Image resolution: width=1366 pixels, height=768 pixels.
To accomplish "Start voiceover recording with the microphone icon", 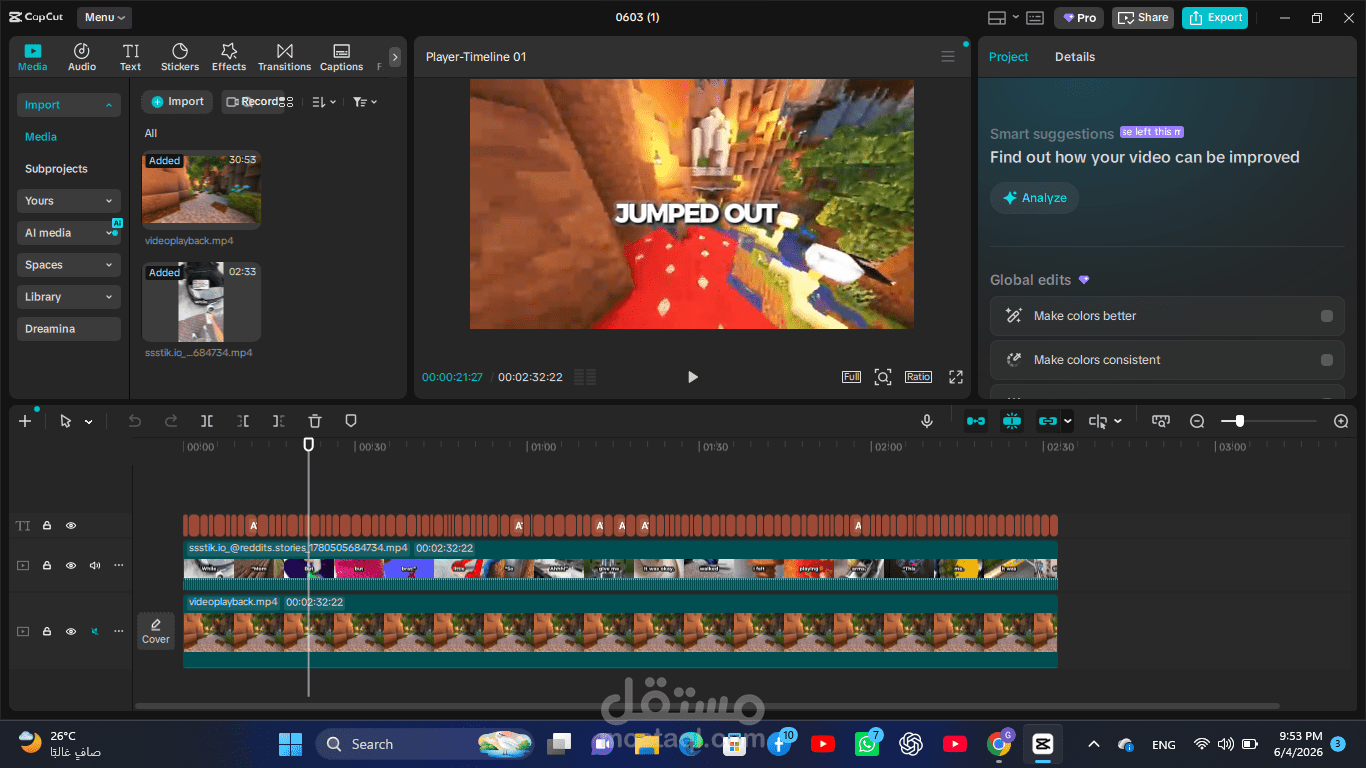I will pyautogui.click(x=927, y=421).
